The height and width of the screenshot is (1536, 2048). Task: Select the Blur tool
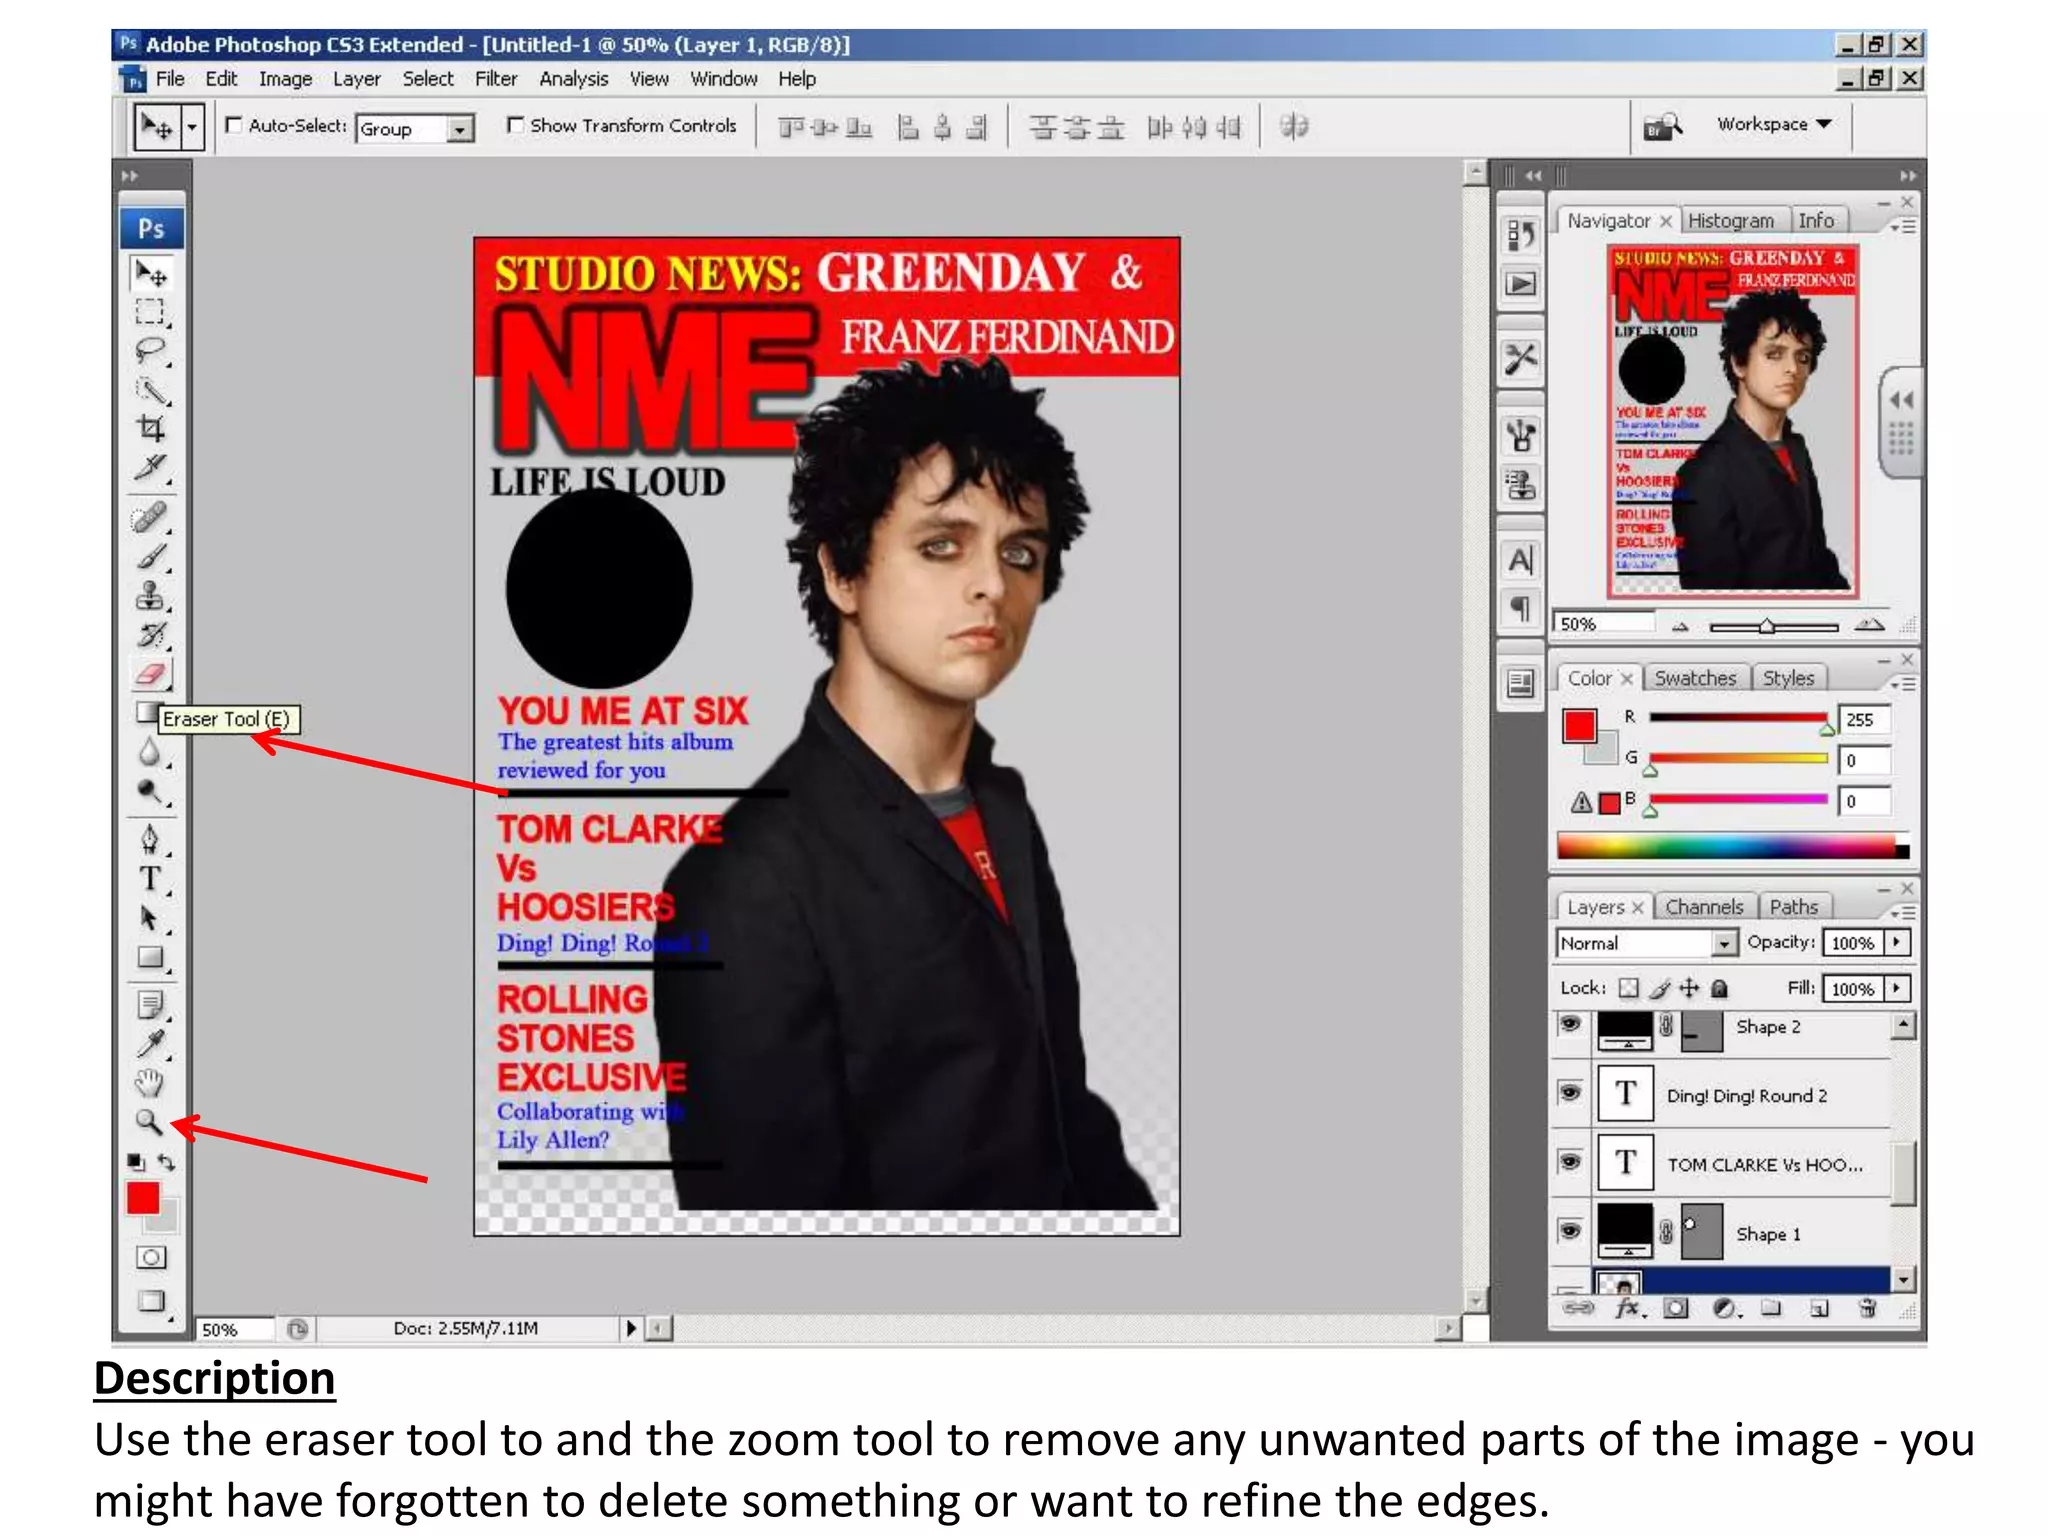(150, 752)
